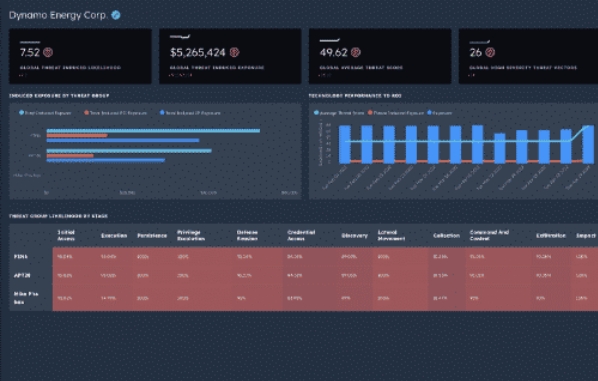Select the FIN6 row label
This screenshot has width=598, height=381.
click(21, 257)
